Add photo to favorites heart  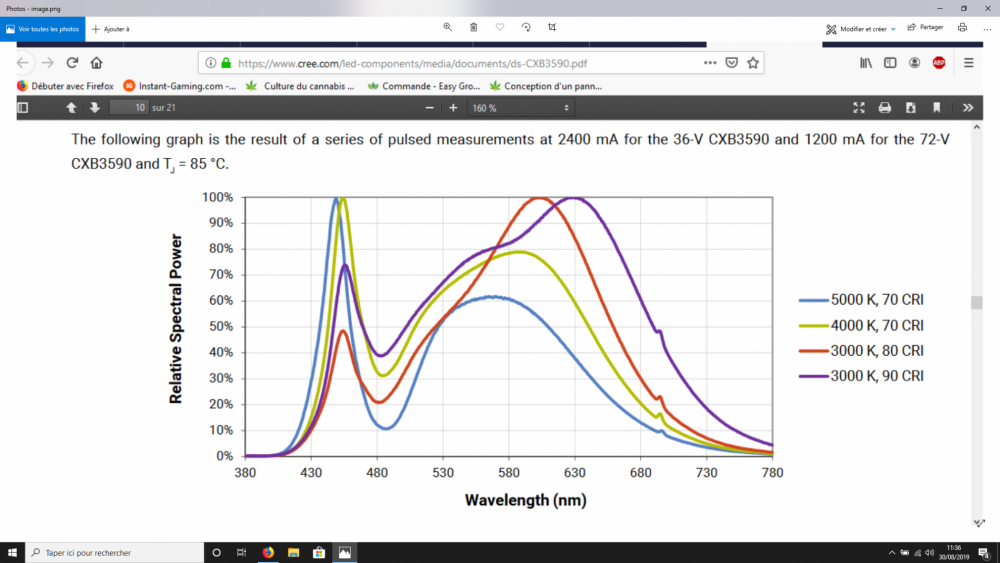[x=500, y=27]
